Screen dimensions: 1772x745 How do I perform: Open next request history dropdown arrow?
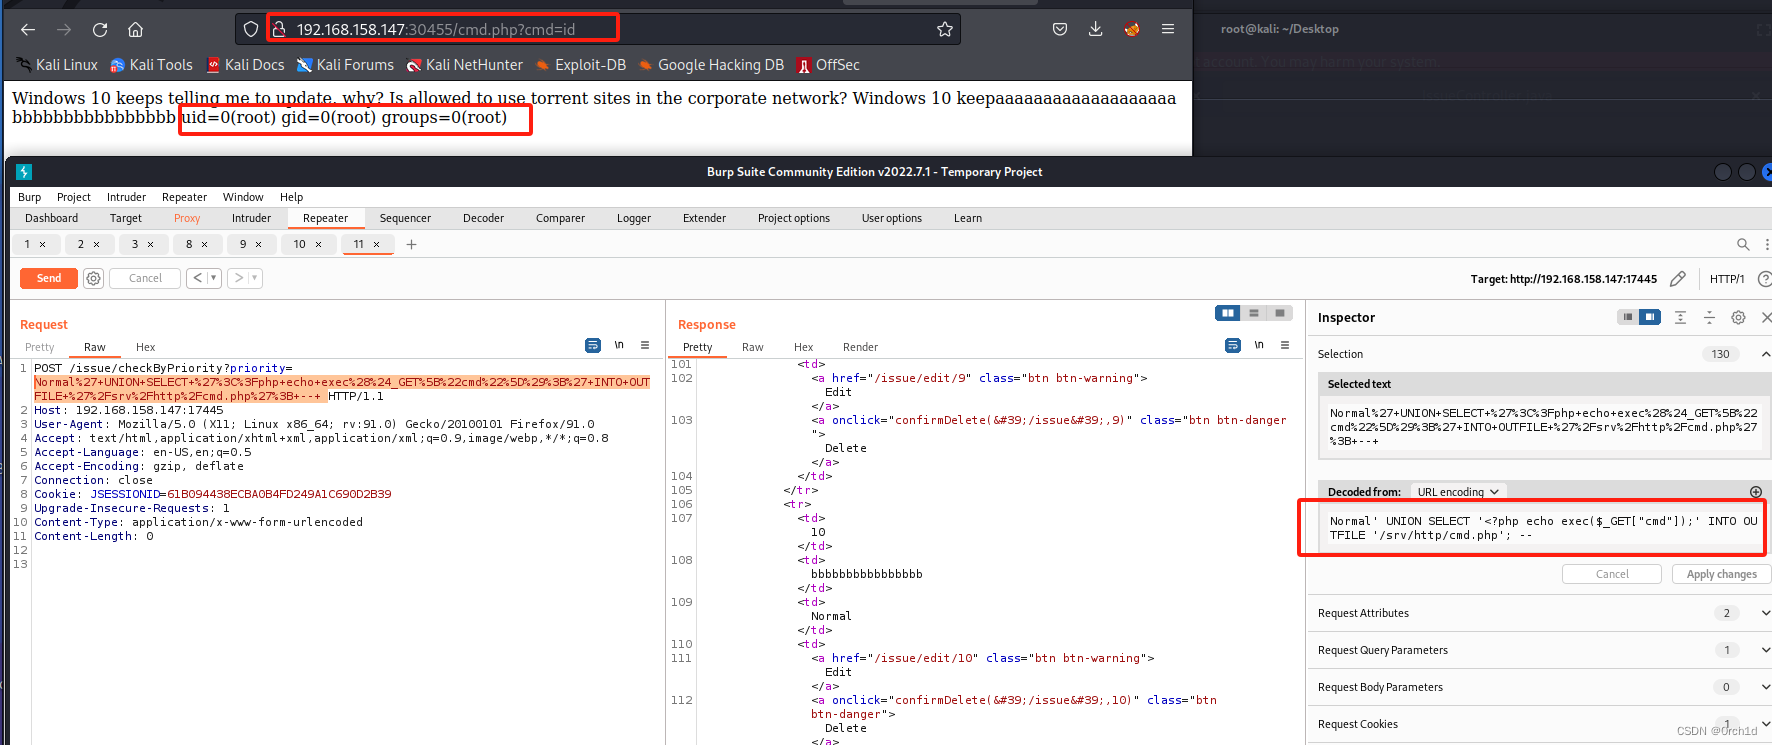254,278
